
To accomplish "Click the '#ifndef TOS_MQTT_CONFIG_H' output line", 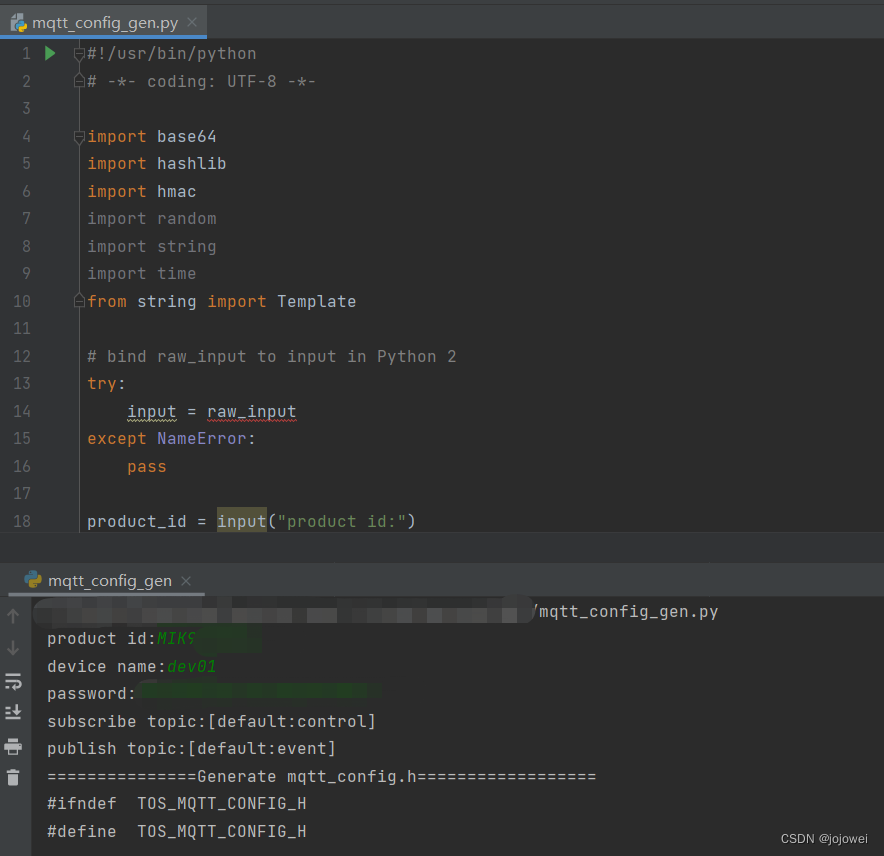I will click(176, 804).
